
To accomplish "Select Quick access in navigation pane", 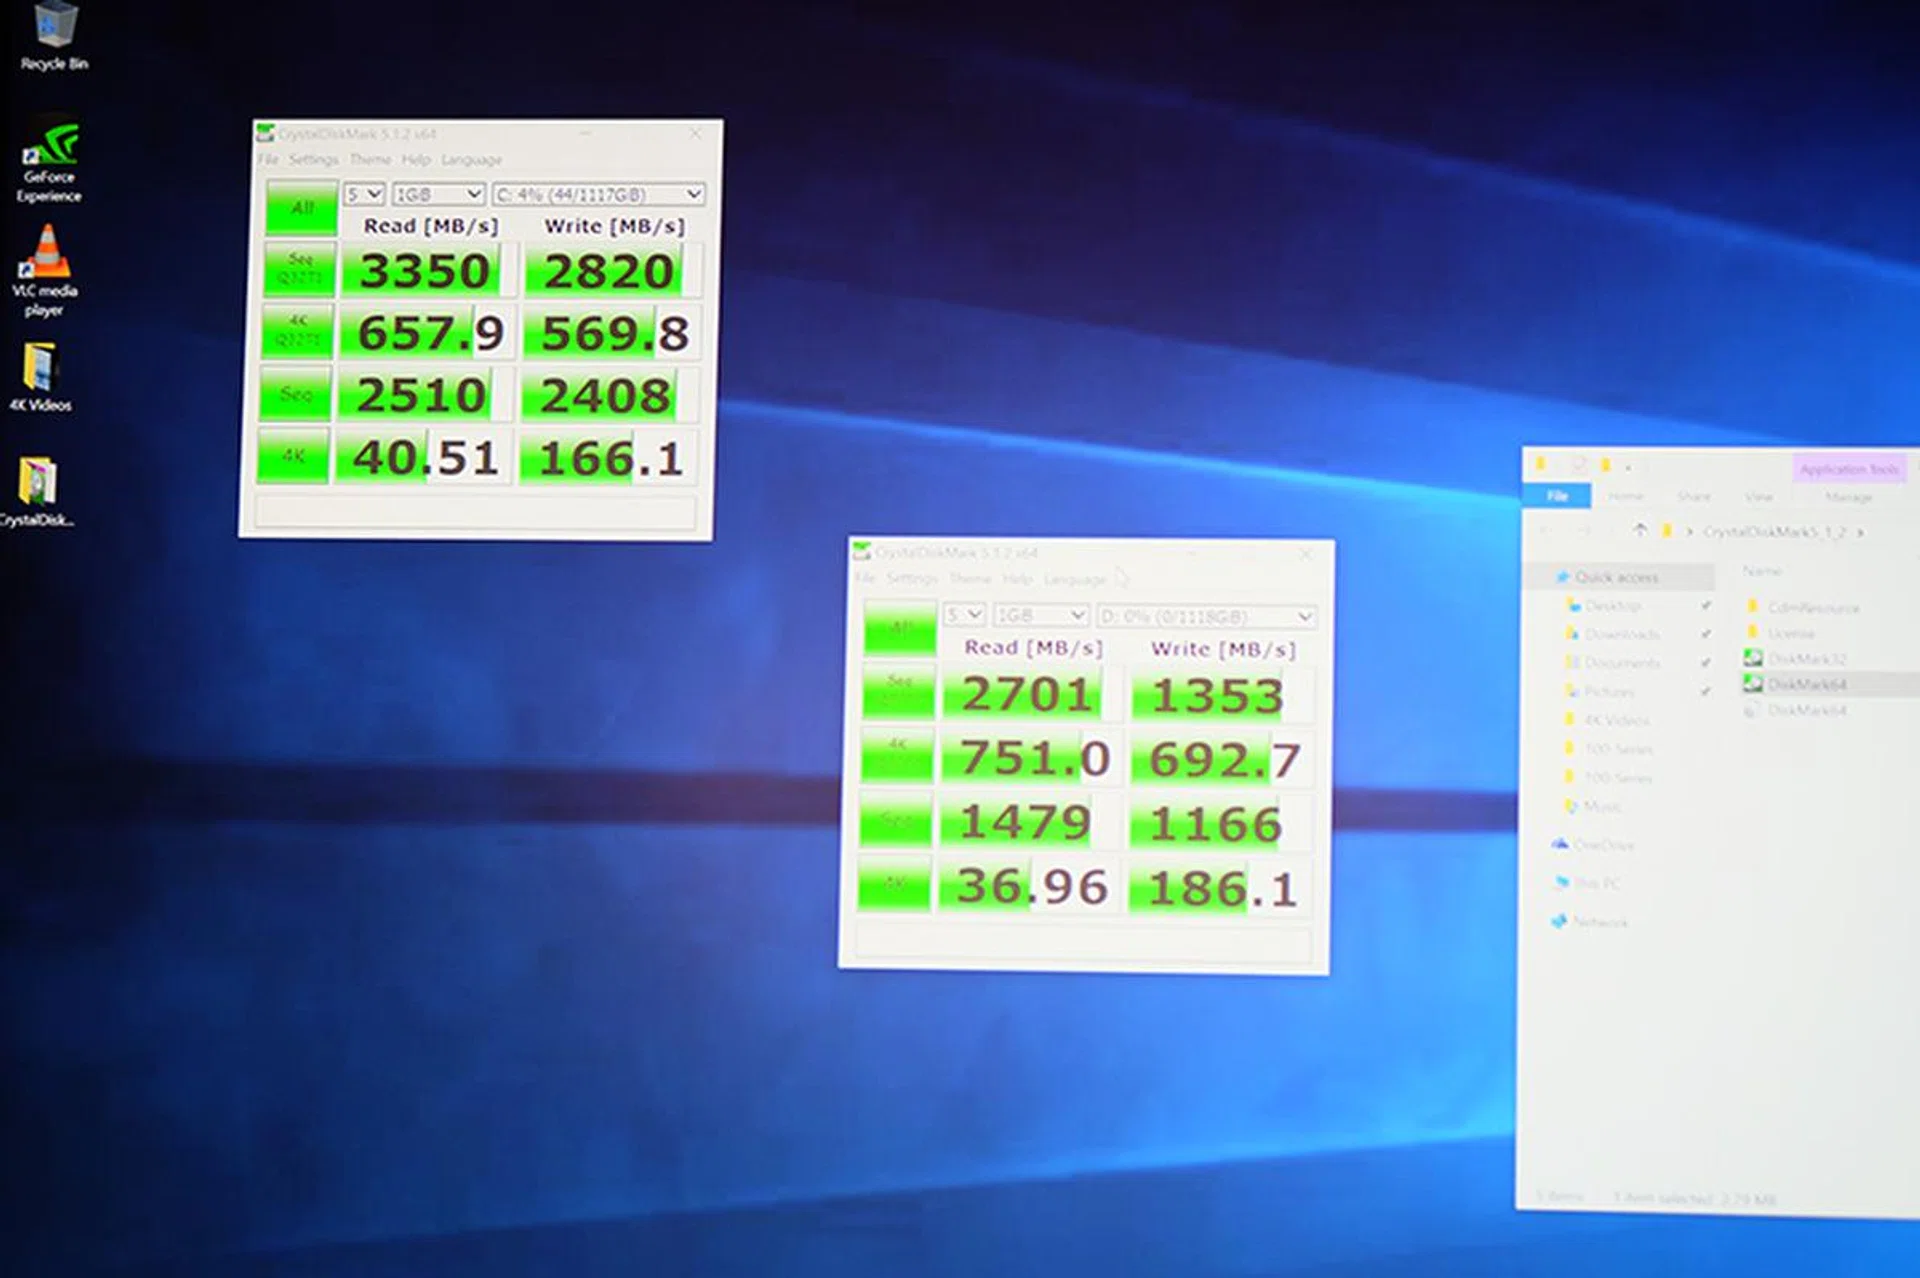I will tap(1616, 577).
